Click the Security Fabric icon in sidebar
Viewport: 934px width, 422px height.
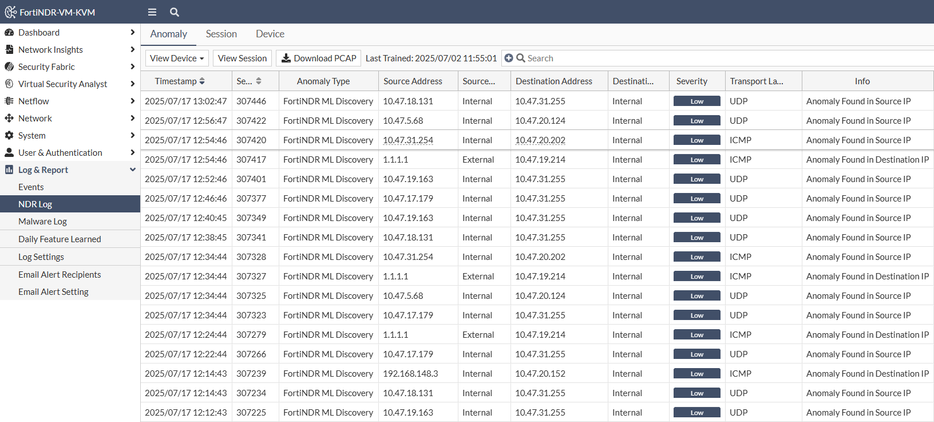pyautogui.click(x=9, y=67)
